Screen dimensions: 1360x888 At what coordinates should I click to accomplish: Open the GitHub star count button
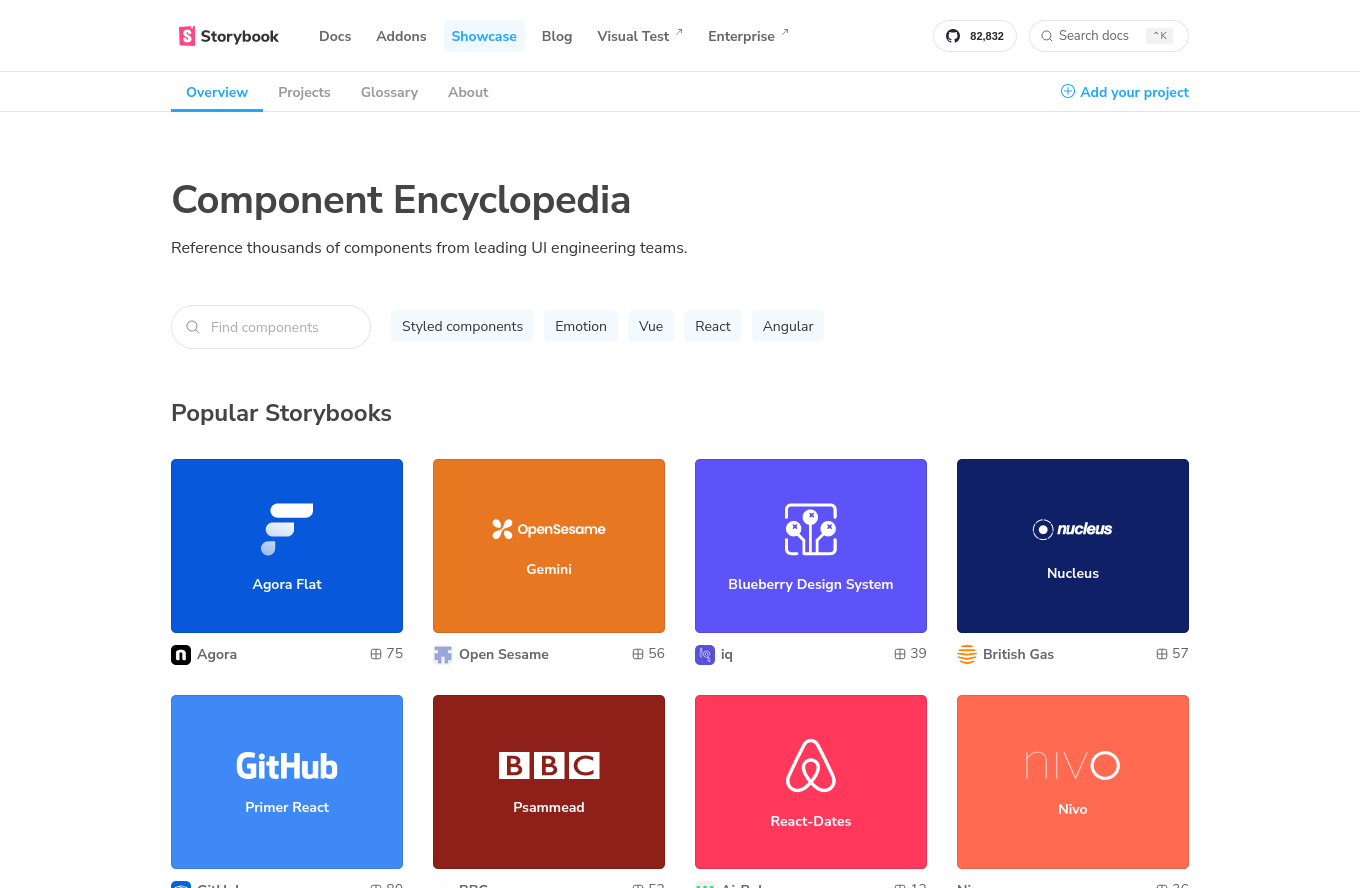coord(975,36)
